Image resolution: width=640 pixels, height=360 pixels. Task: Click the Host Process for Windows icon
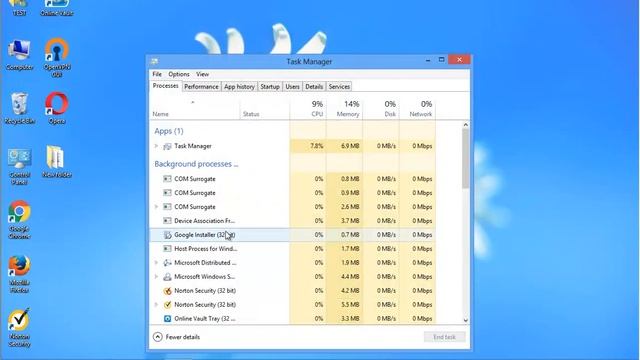[x=167, y=249]
